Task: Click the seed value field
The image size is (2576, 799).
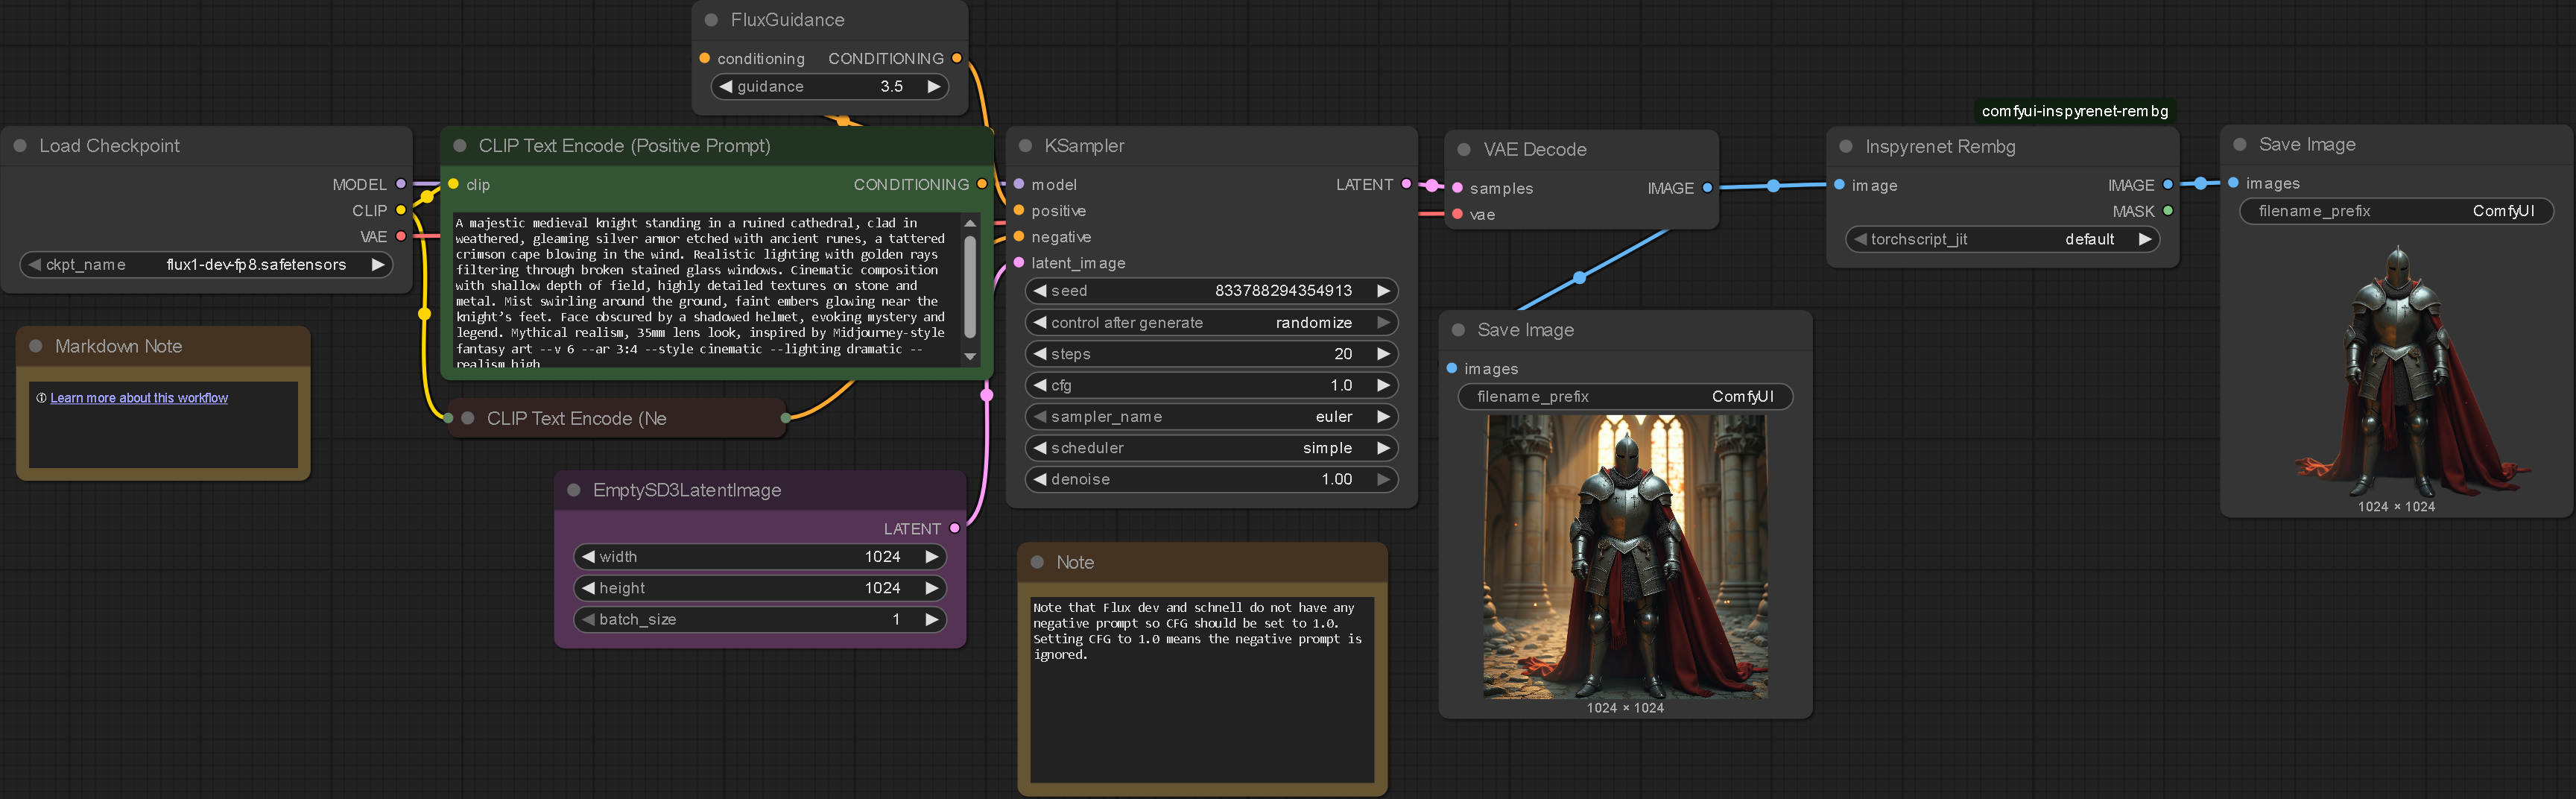Action: pos(1212,291)
